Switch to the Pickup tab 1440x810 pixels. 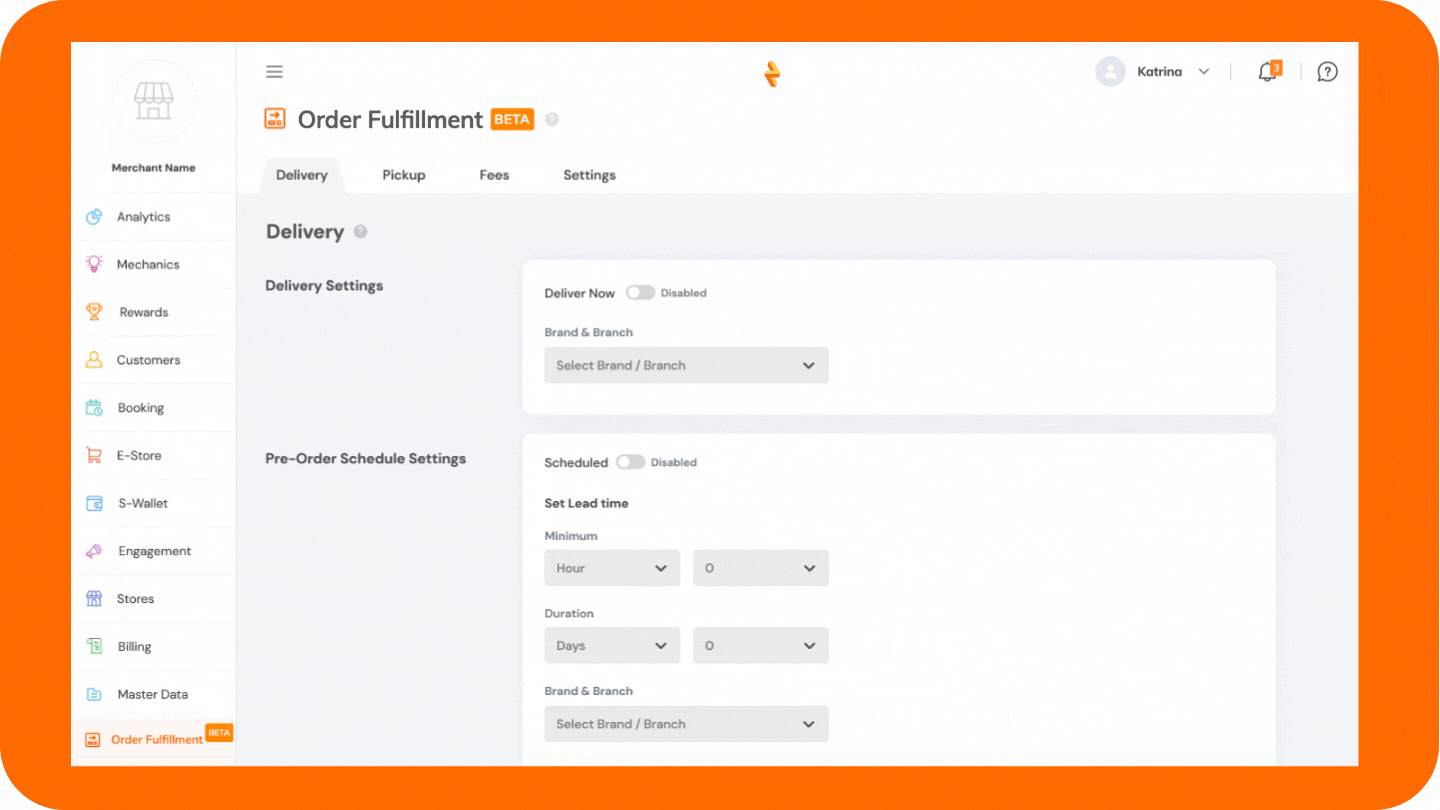point(404,174)
